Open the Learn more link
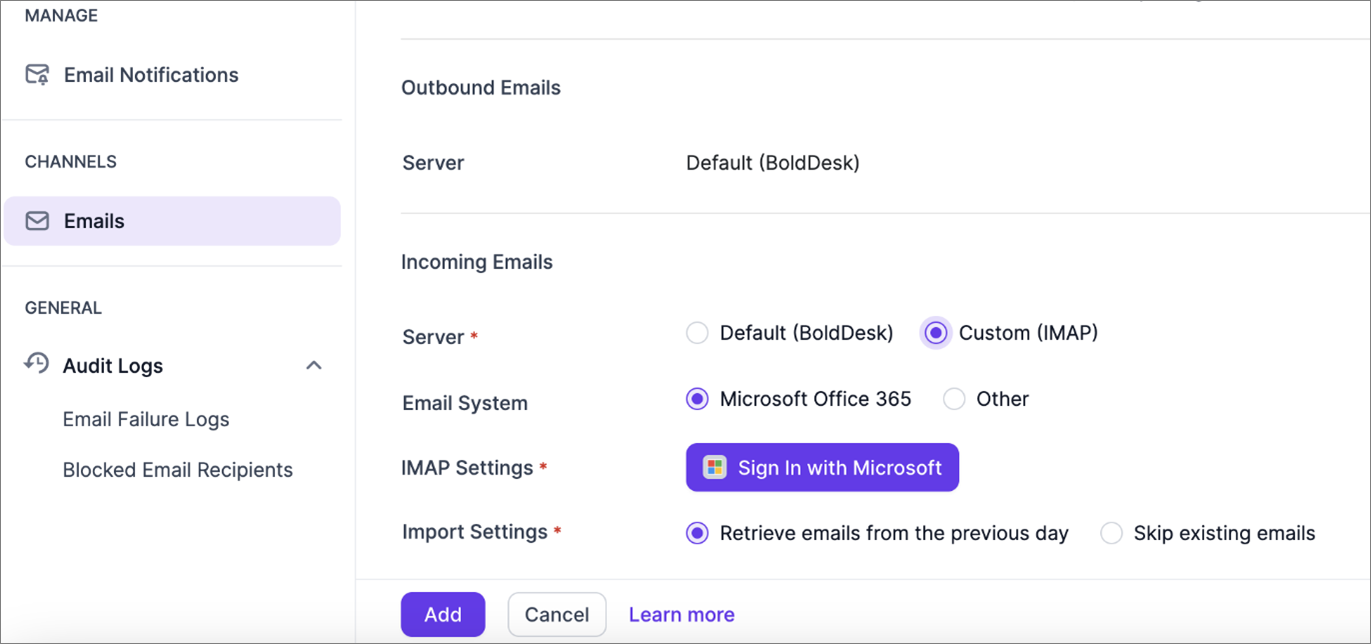This screenshot has height=644, width=1371. pos(682,615)
